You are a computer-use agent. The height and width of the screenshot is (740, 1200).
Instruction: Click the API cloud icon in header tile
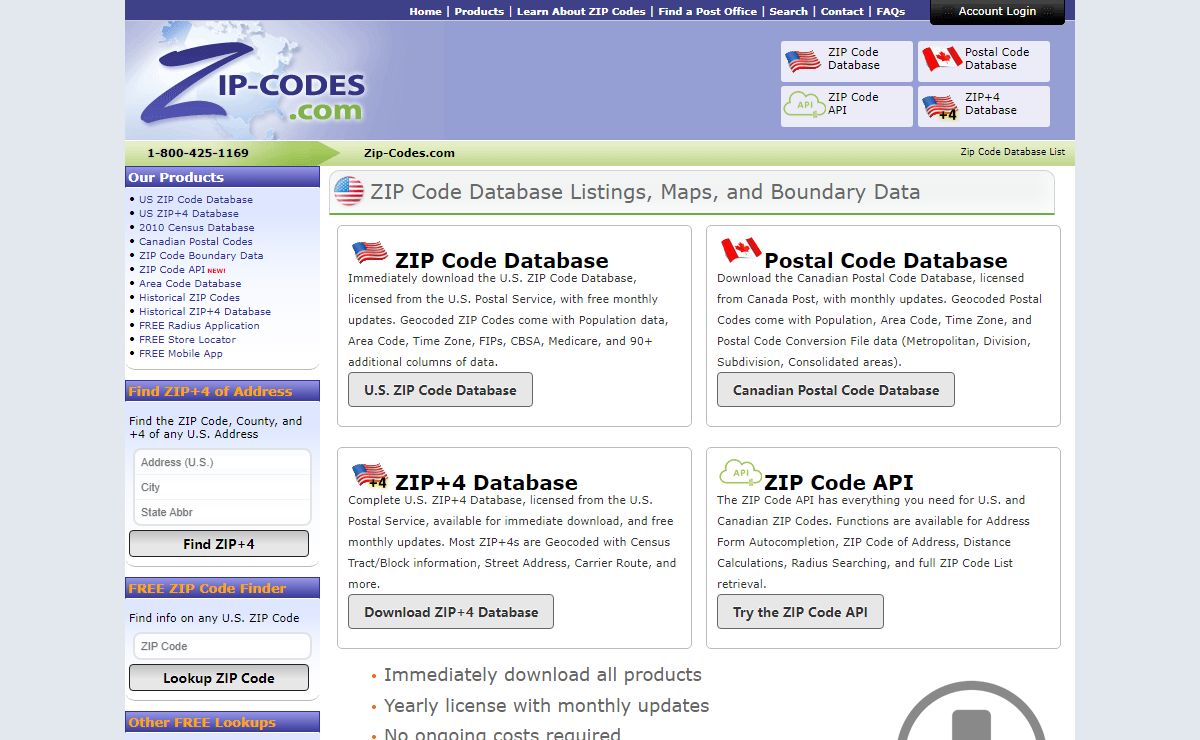click(803, 104)
